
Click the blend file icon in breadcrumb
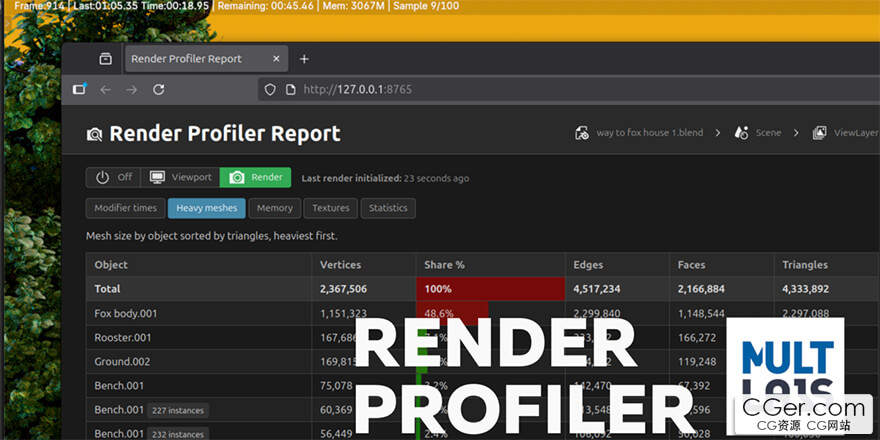581,133
